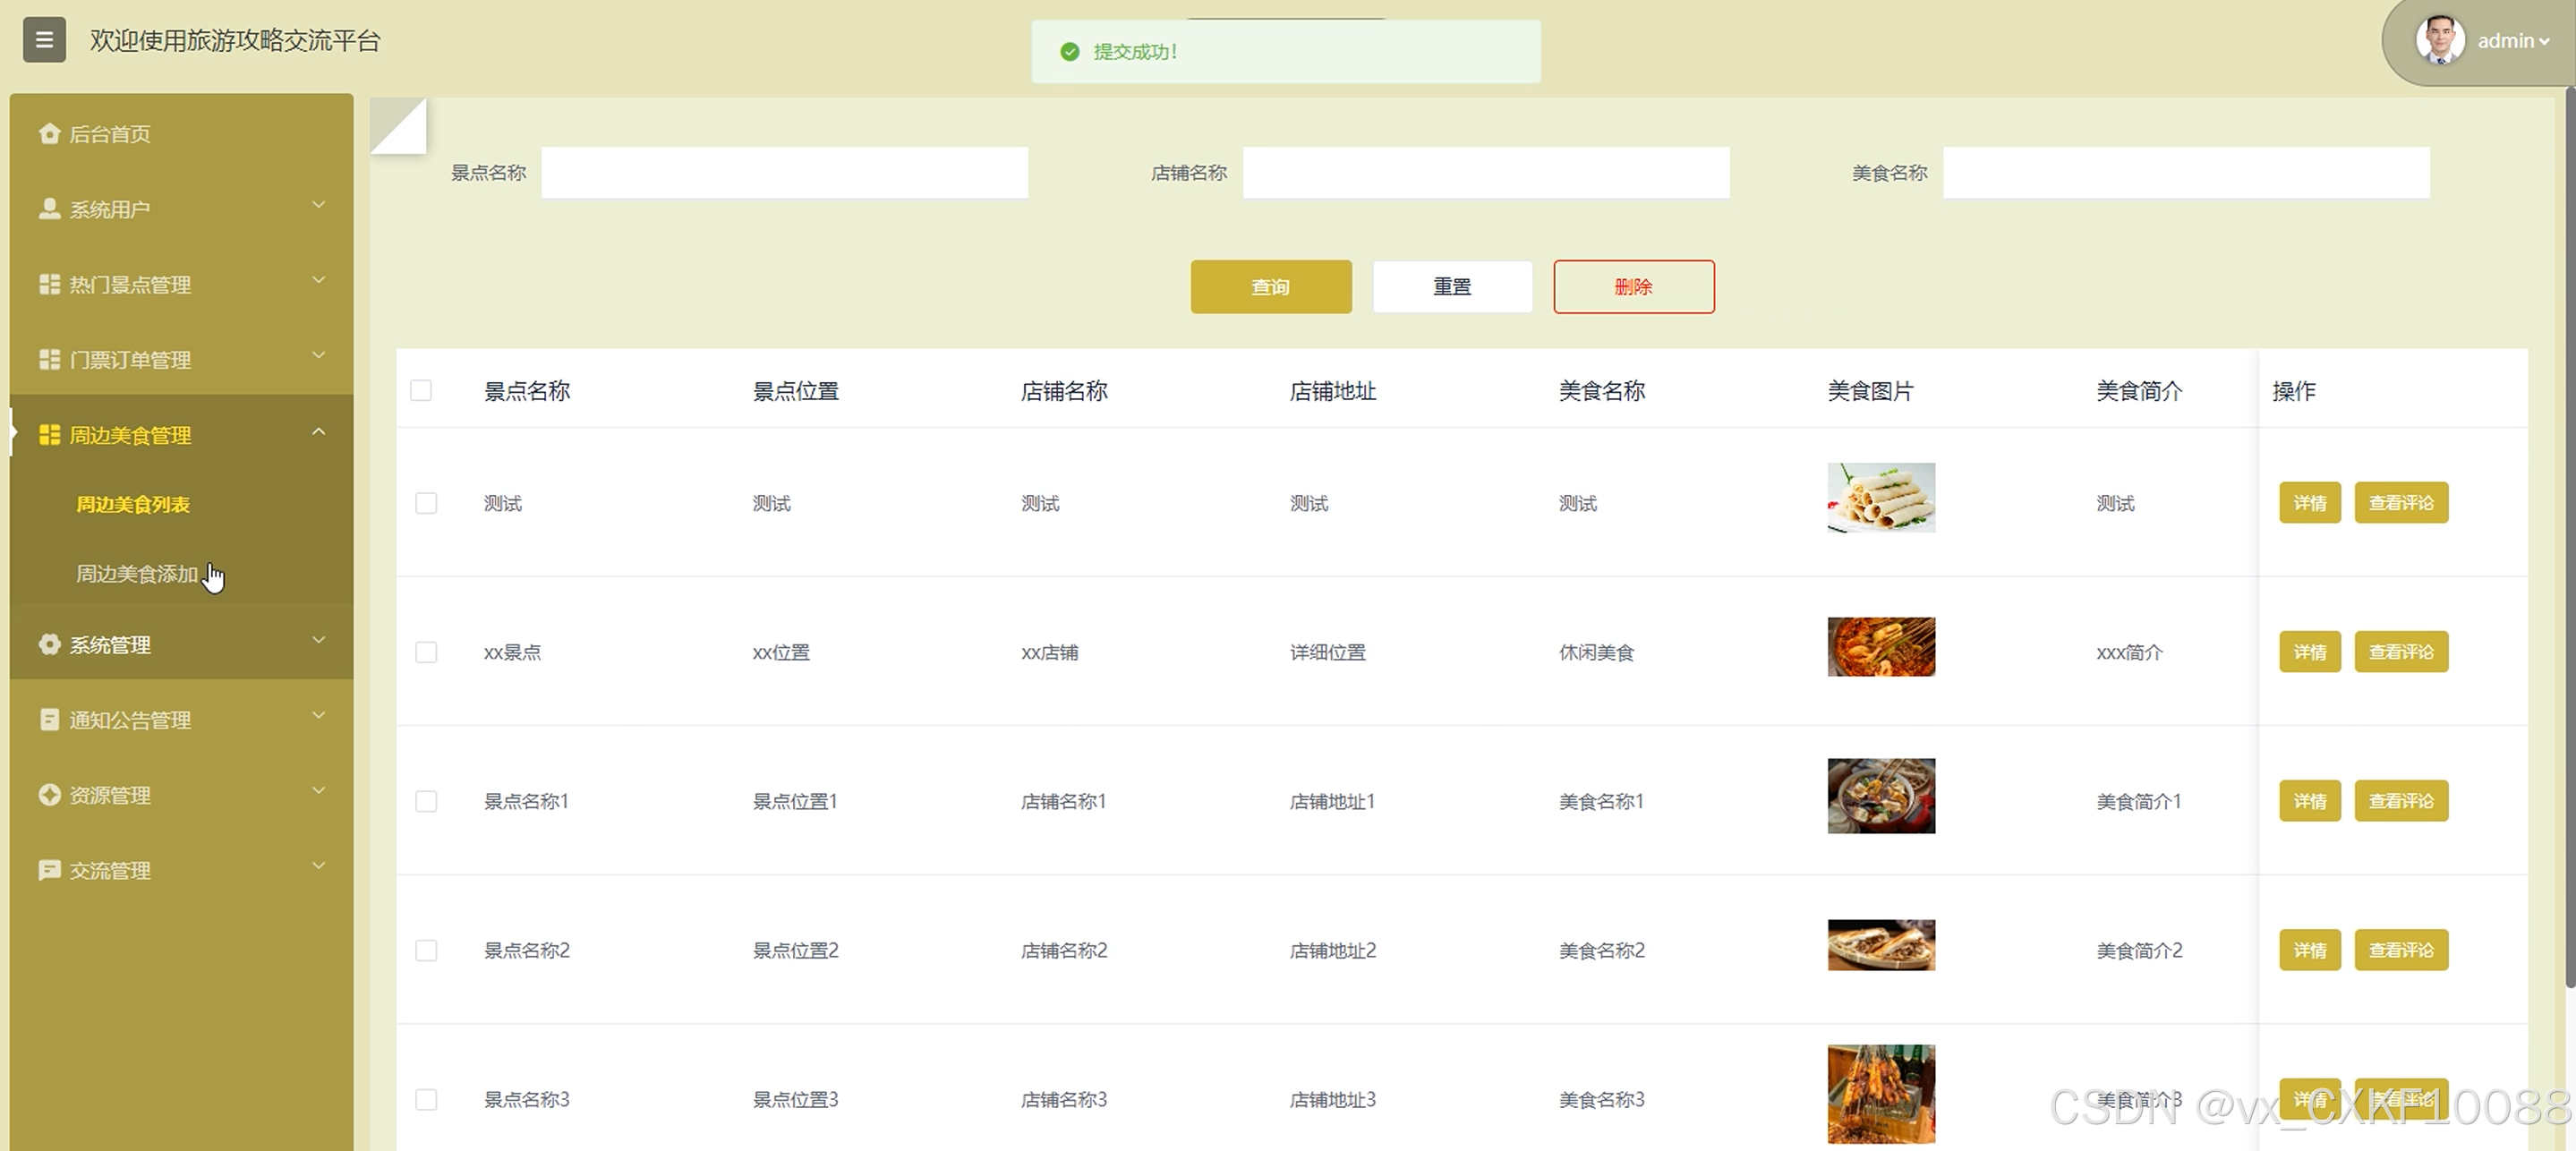Click the 后台首页 home icon
The height and width of the screenshot is (1151, 2576).
click(x=49, y=133)
